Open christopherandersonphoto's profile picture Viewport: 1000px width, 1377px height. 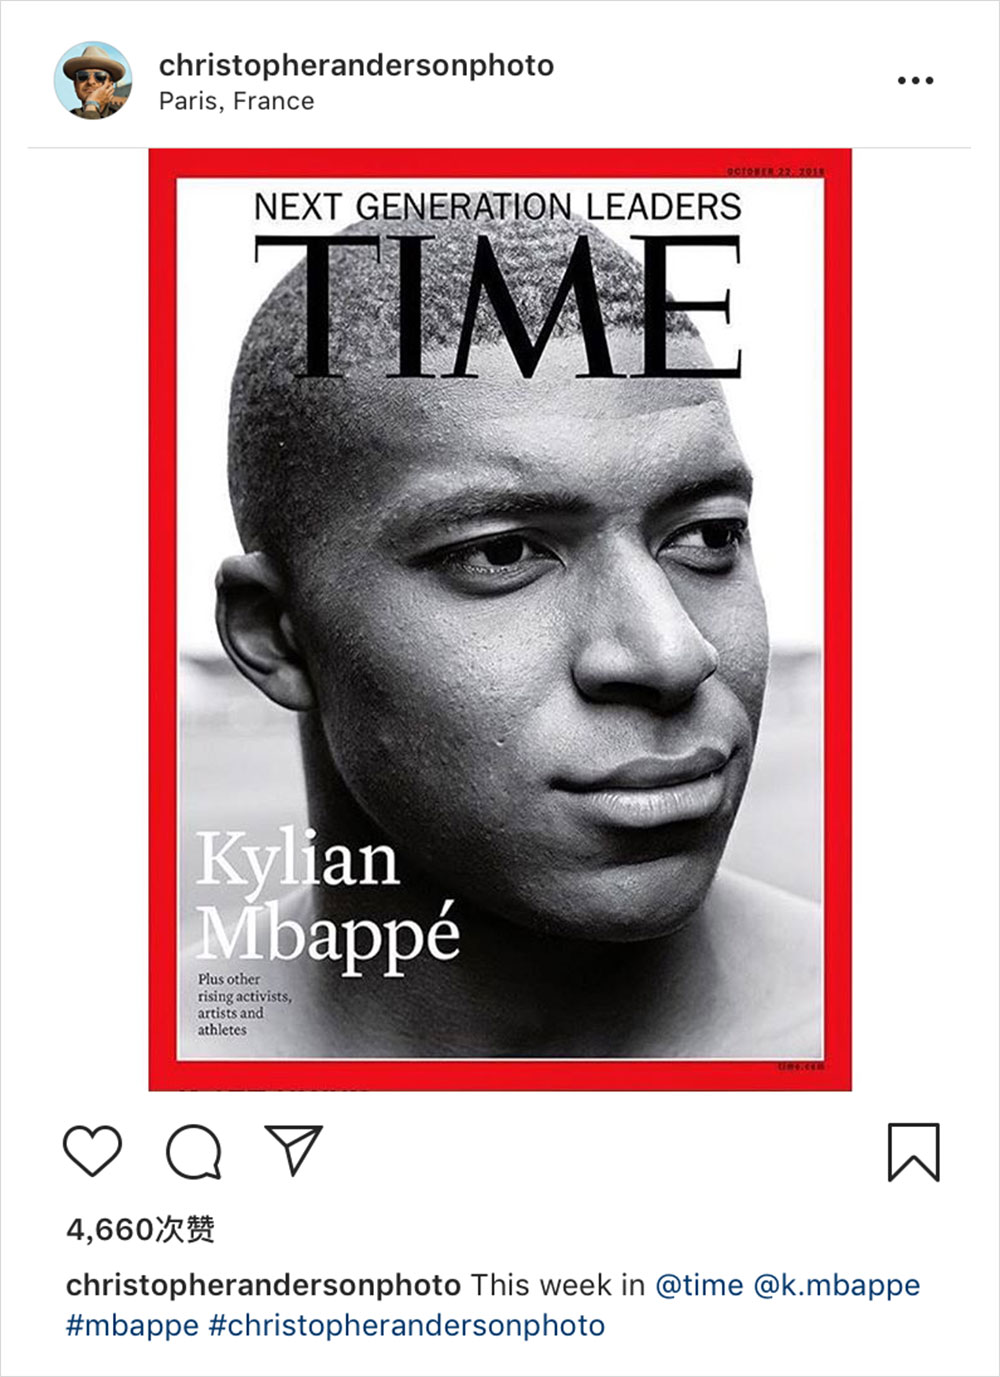(x=93, y=80)
